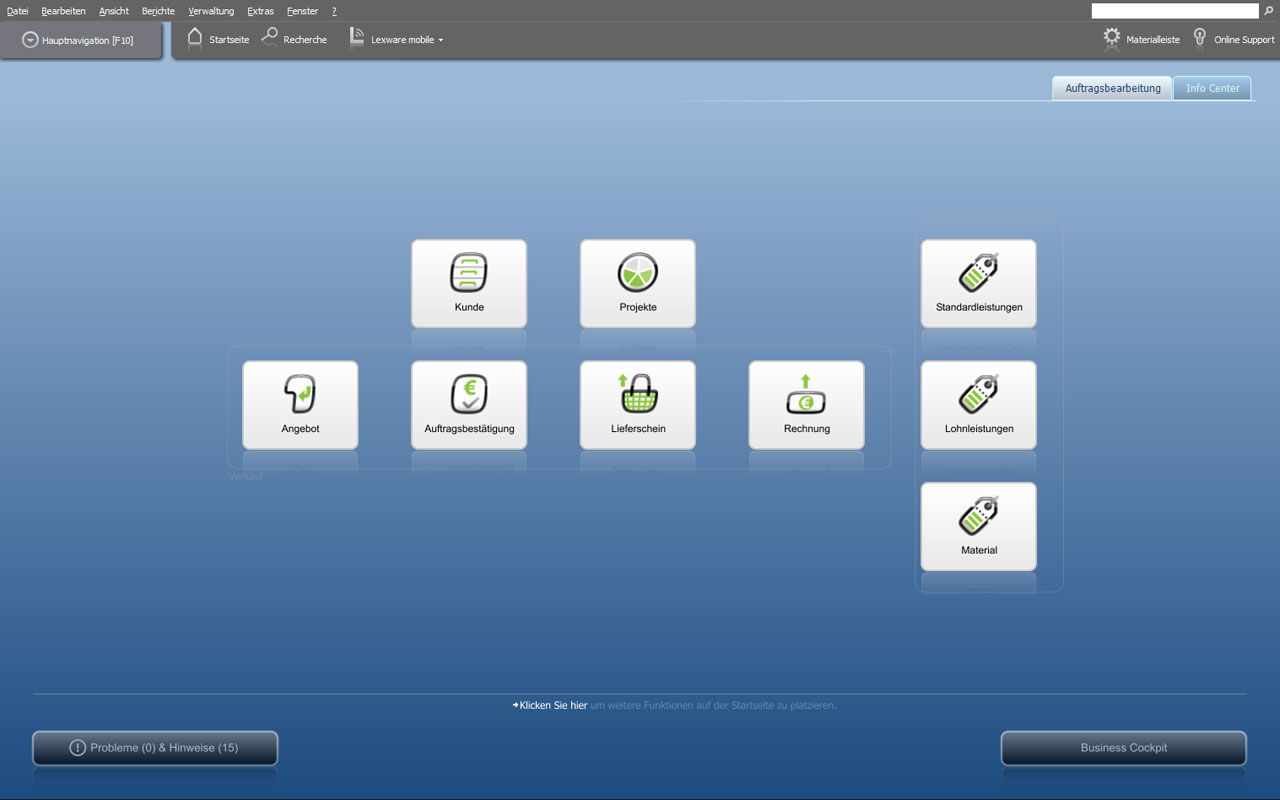Open the Fenster menu
1280x800 pixels.
pyautogui.click(x=302, y=11)
